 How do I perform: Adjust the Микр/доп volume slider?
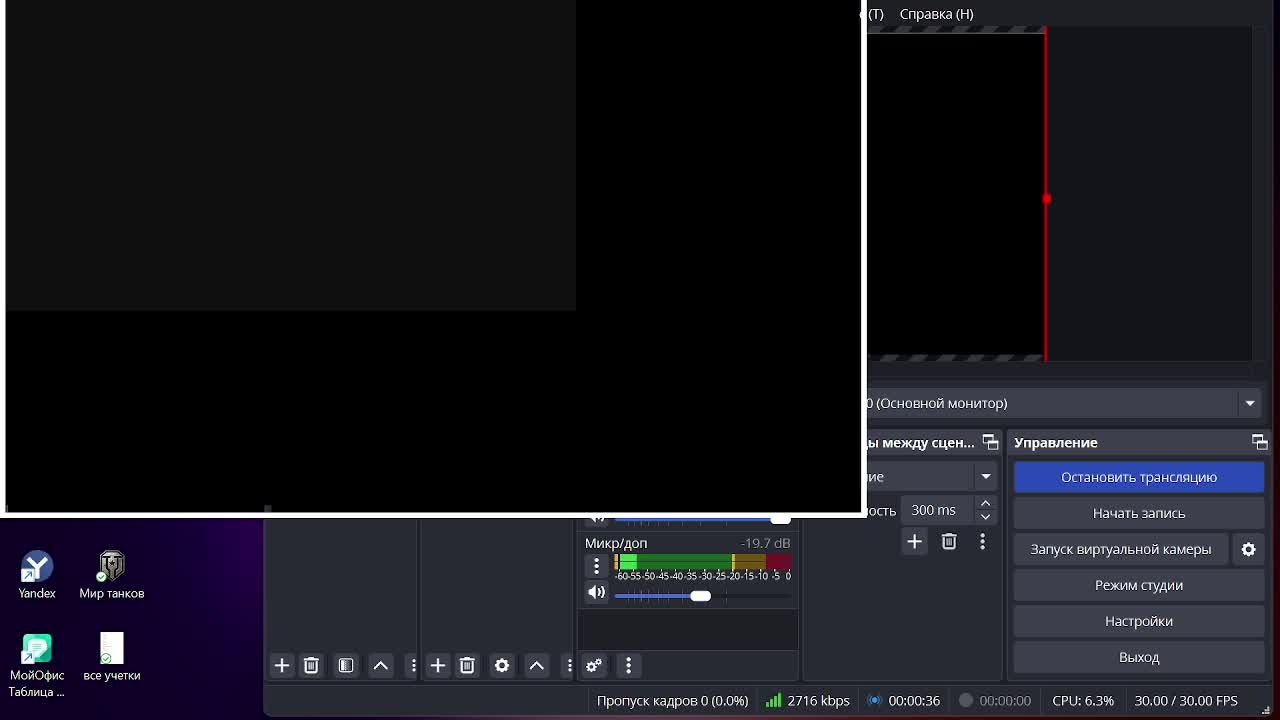click(701, 596)
